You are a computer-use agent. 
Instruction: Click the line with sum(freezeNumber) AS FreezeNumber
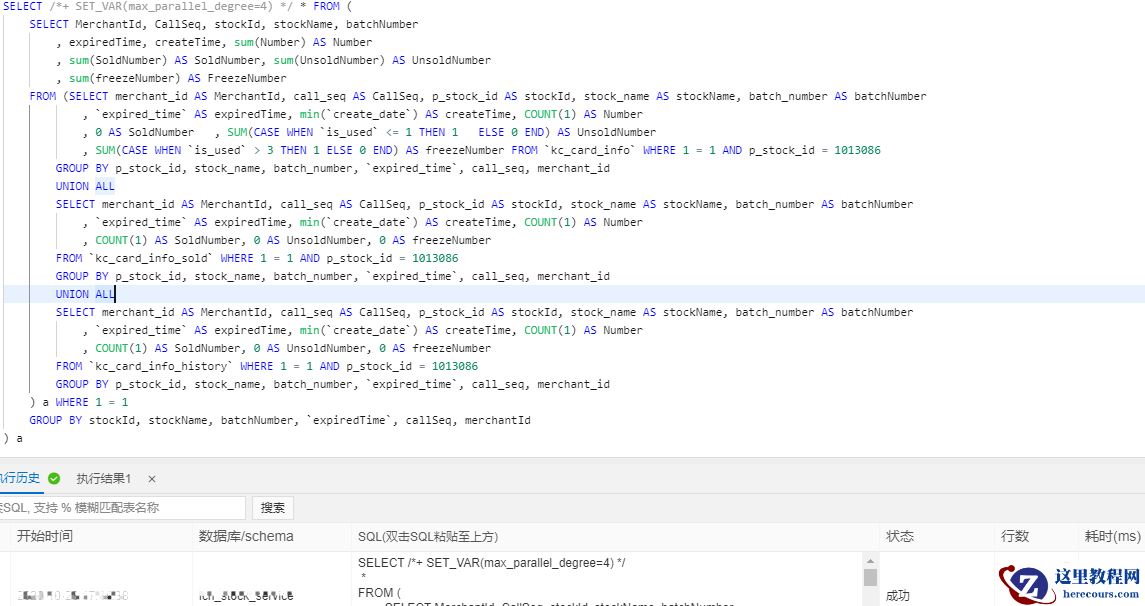[x=172, y=78]
